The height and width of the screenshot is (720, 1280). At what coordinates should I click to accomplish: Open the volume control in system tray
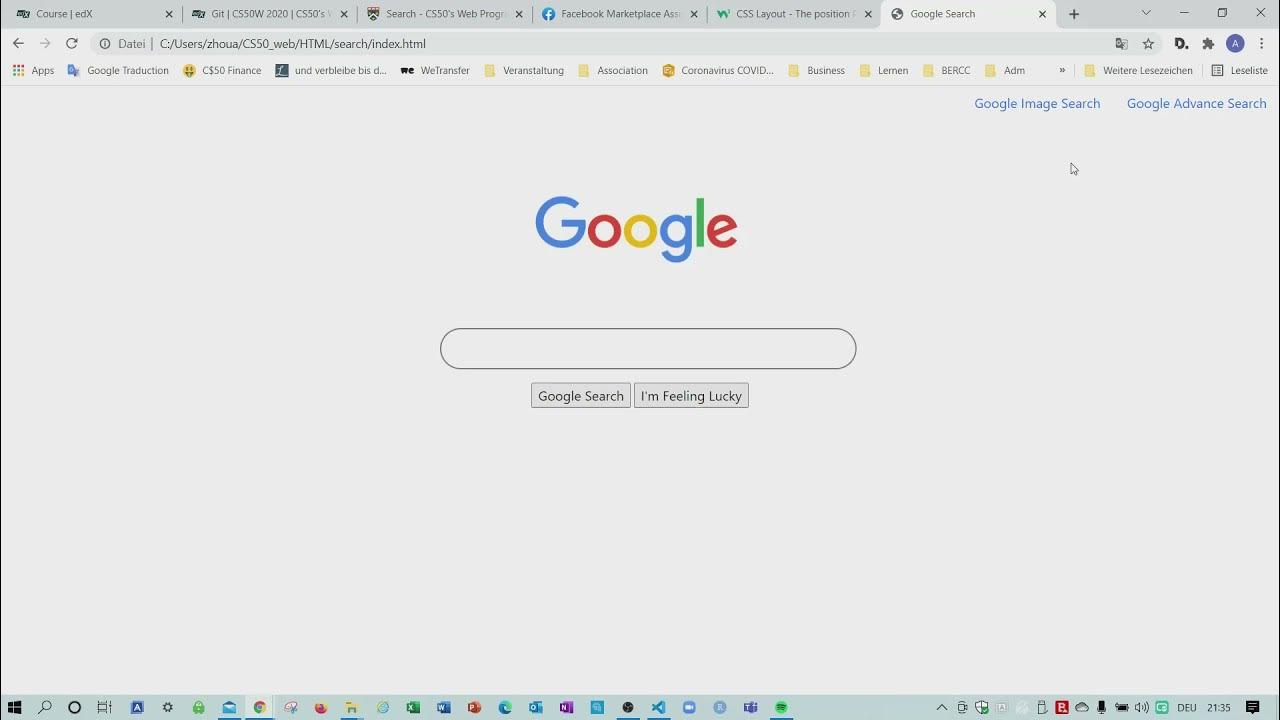(1142, 707)
